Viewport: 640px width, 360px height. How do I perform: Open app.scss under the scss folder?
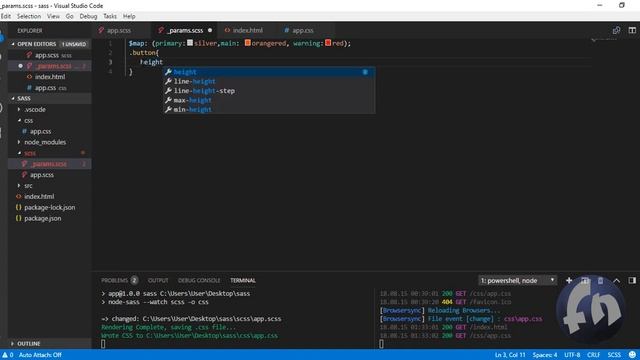click(50, 175)
